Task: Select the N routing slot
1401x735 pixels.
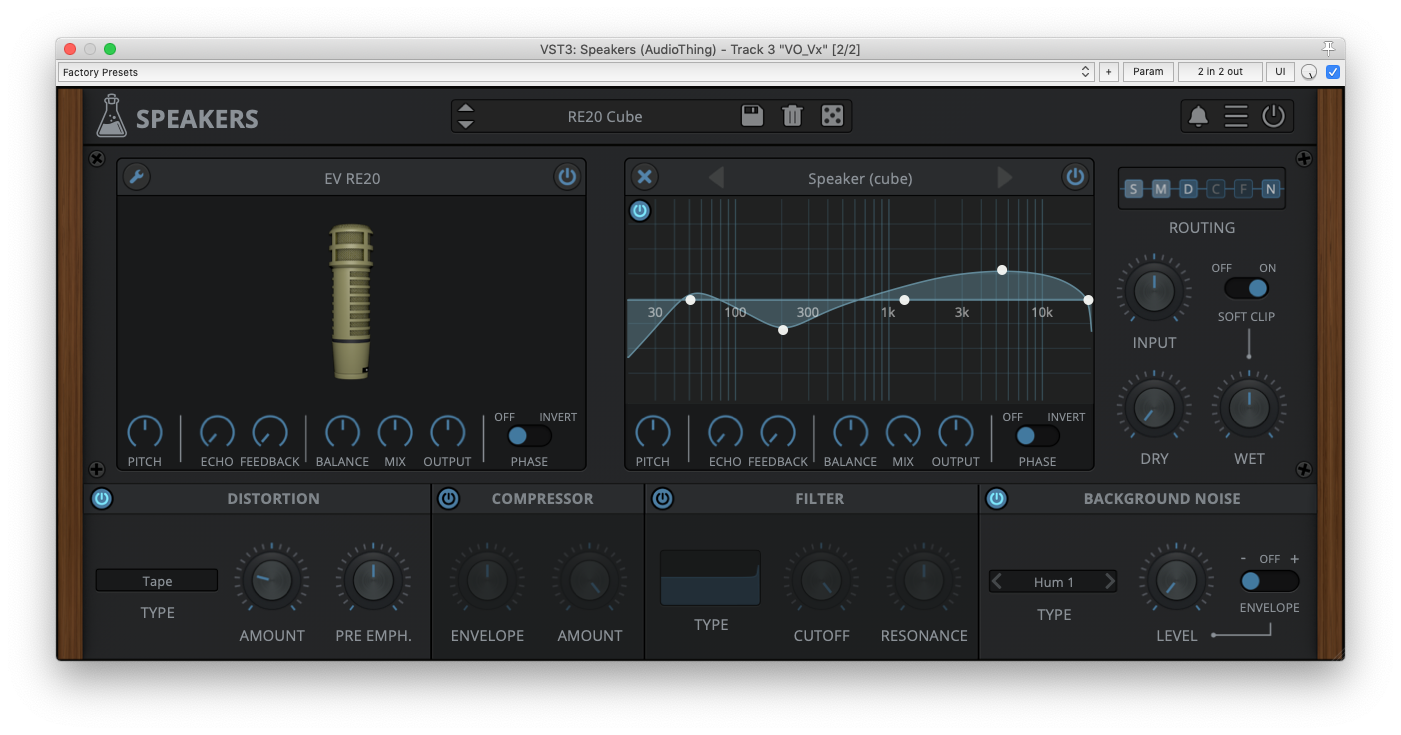Action: tap(1271, 188)
